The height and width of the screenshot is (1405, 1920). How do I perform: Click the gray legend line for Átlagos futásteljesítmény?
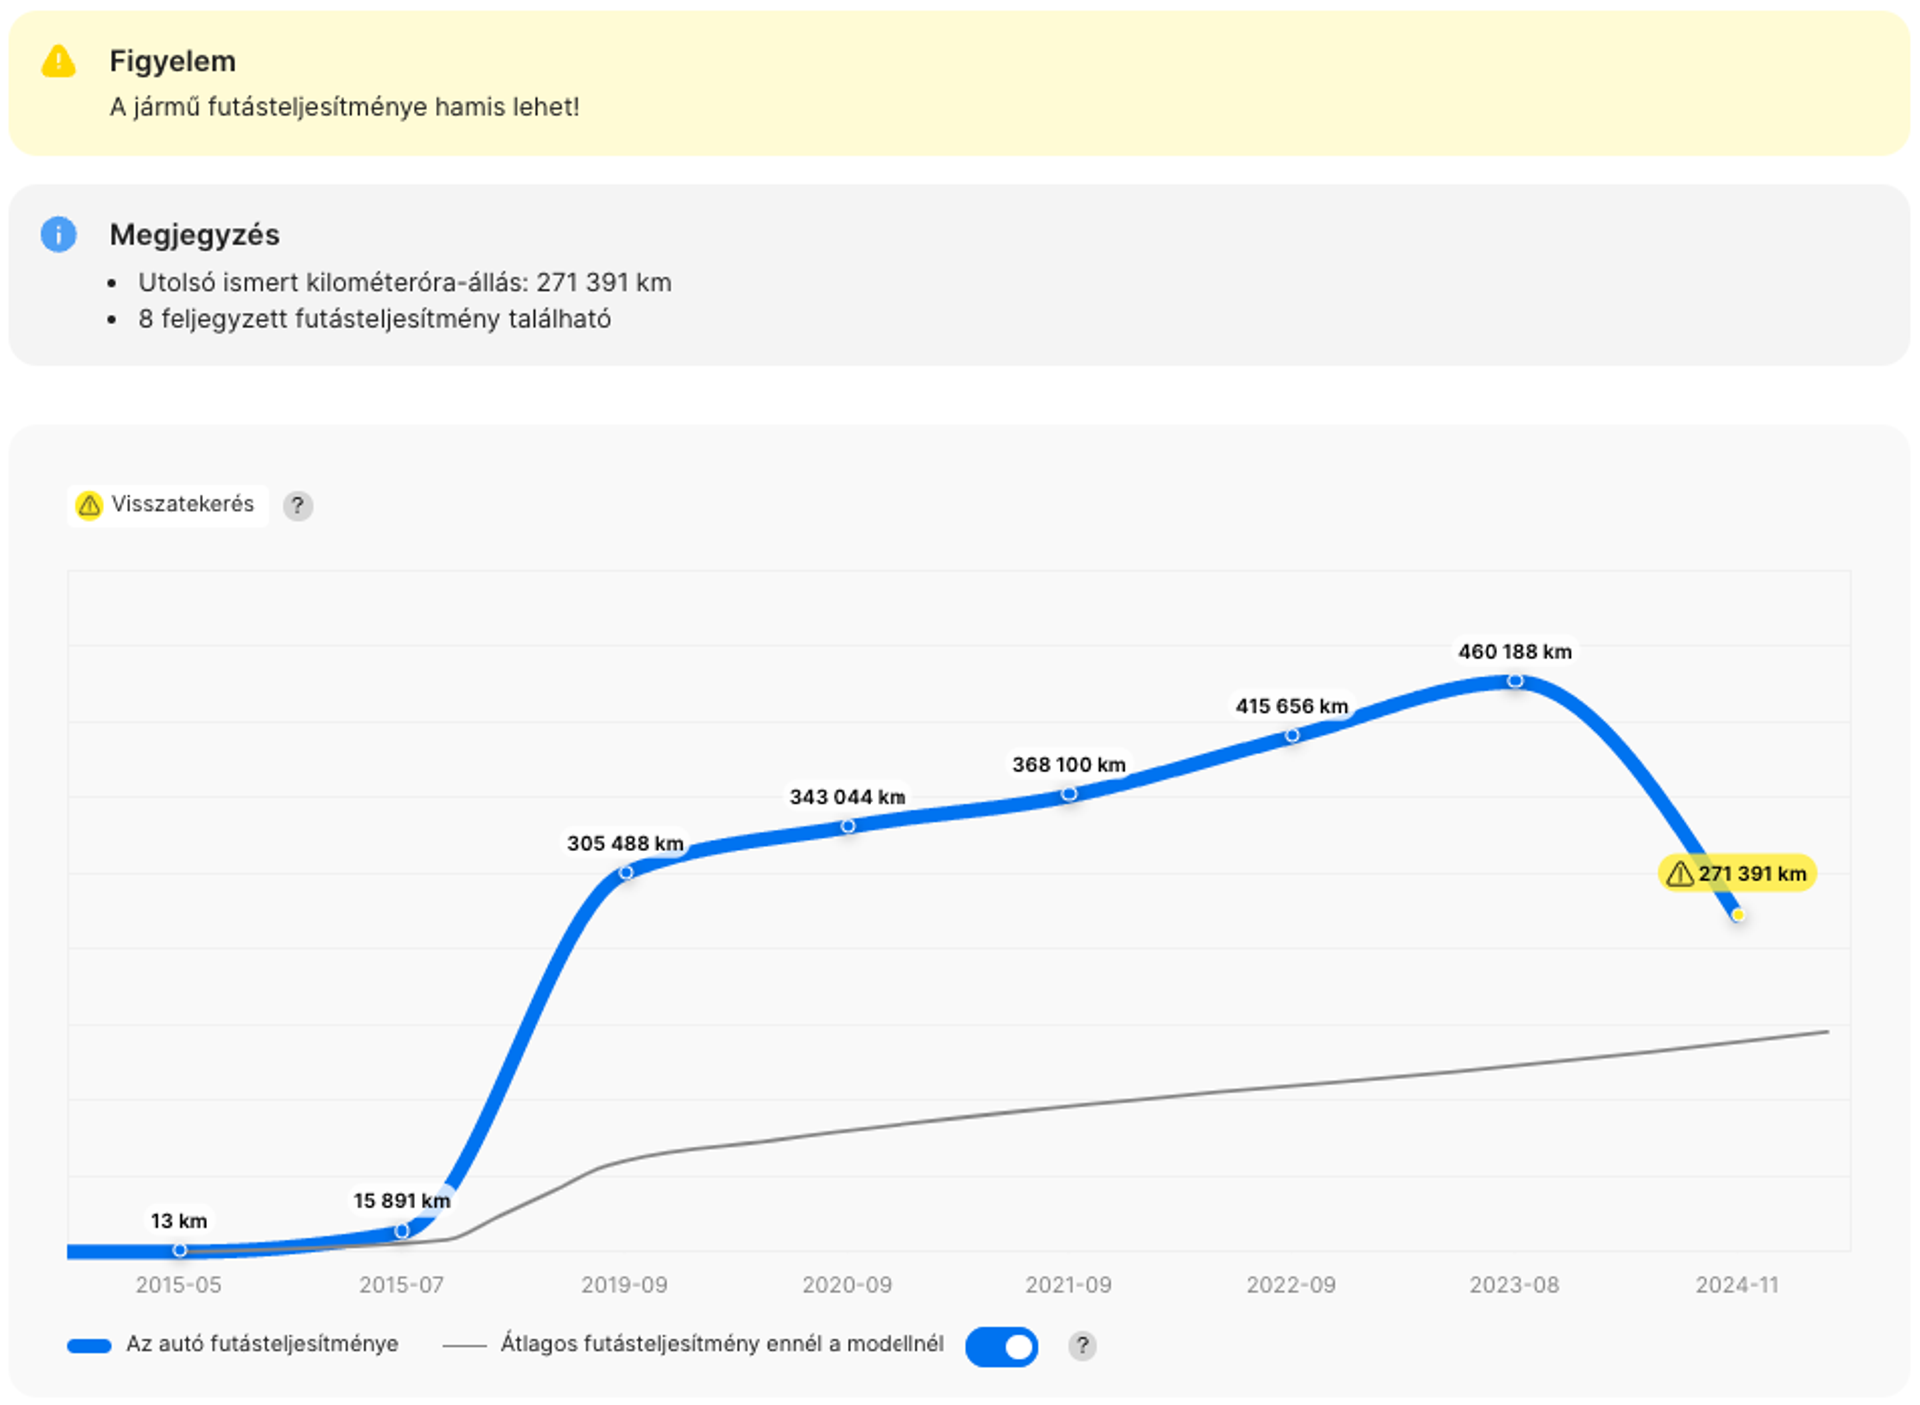(x=464, y=1346)
